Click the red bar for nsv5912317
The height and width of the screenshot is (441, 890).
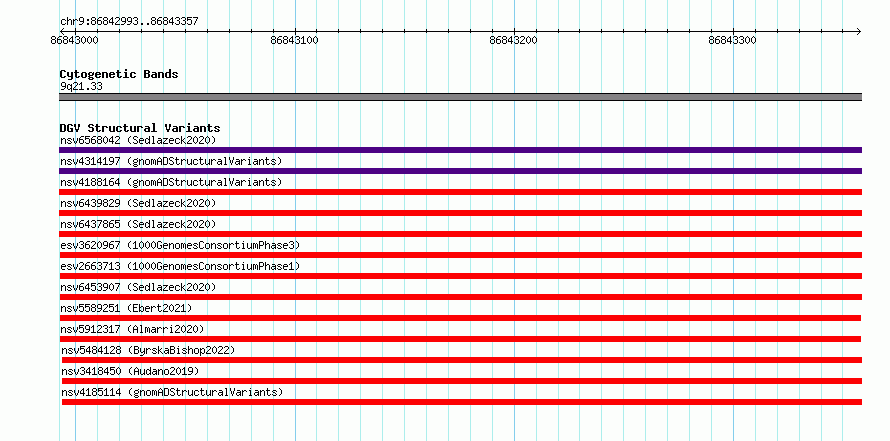click(460, 339)
